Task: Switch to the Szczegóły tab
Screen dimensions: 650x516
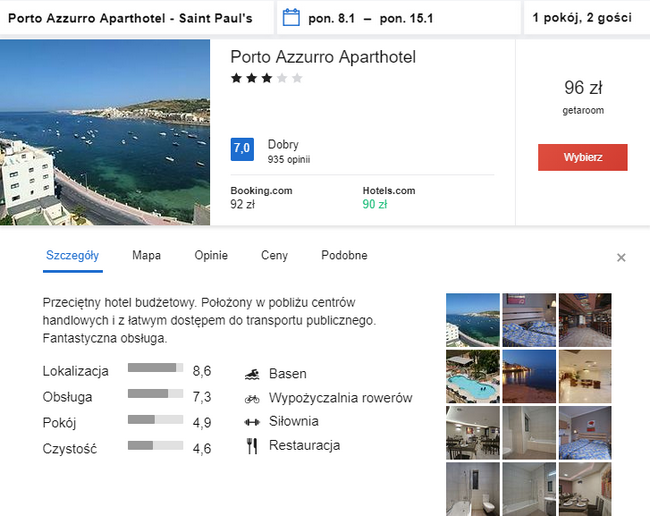Action: (x=73, y=255)
